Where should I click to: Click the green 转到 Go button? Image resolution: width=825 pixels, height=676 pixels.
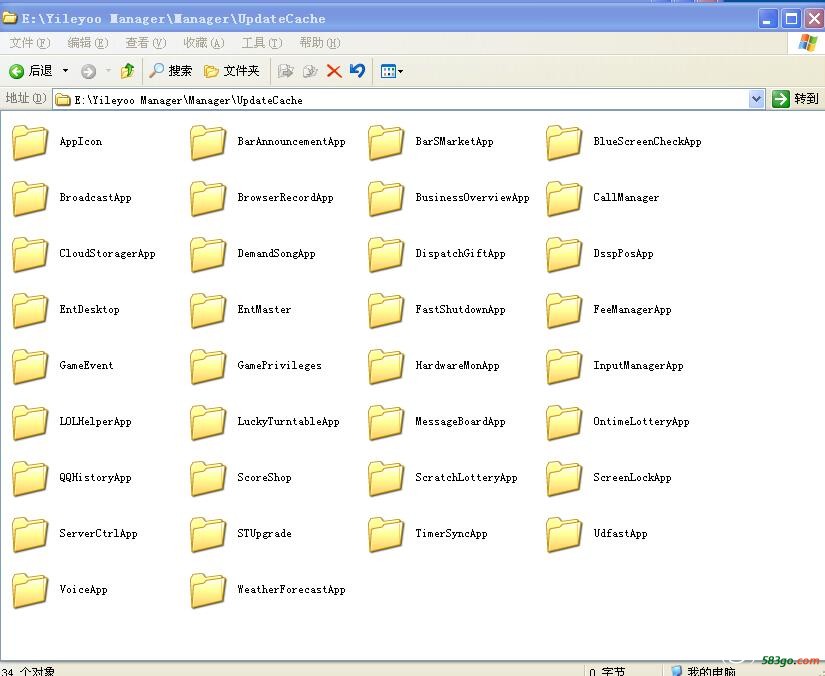795,99
